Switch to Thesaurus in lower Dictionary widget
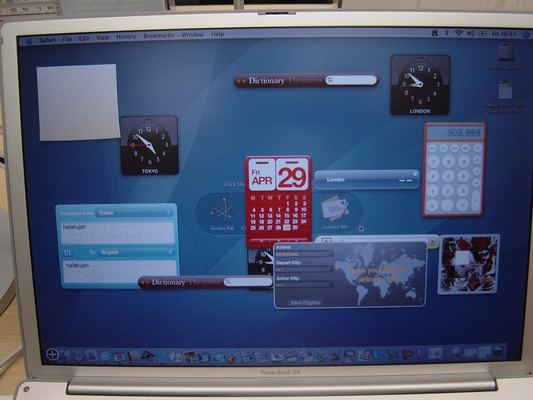 pos(205,282)
